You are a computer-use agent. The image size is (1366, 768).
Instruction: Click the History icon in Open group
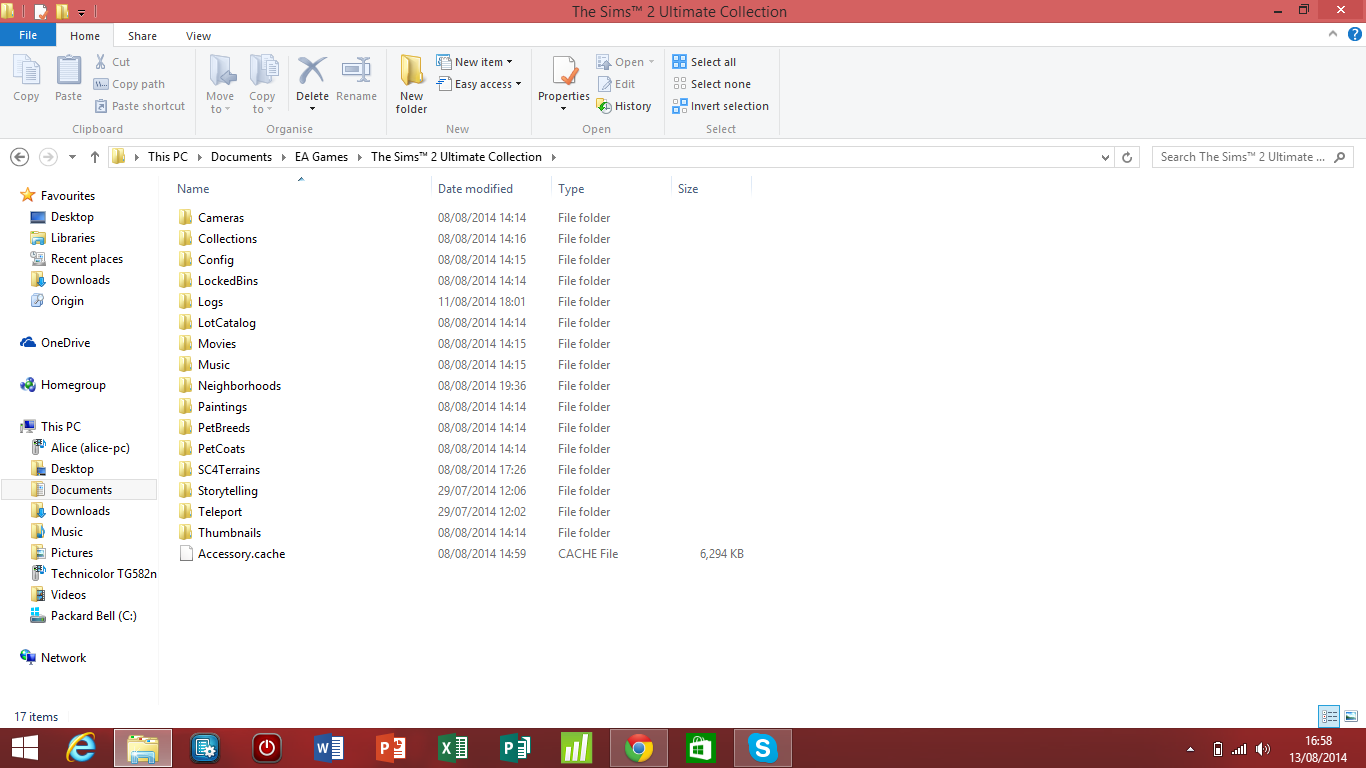[604, 106]
